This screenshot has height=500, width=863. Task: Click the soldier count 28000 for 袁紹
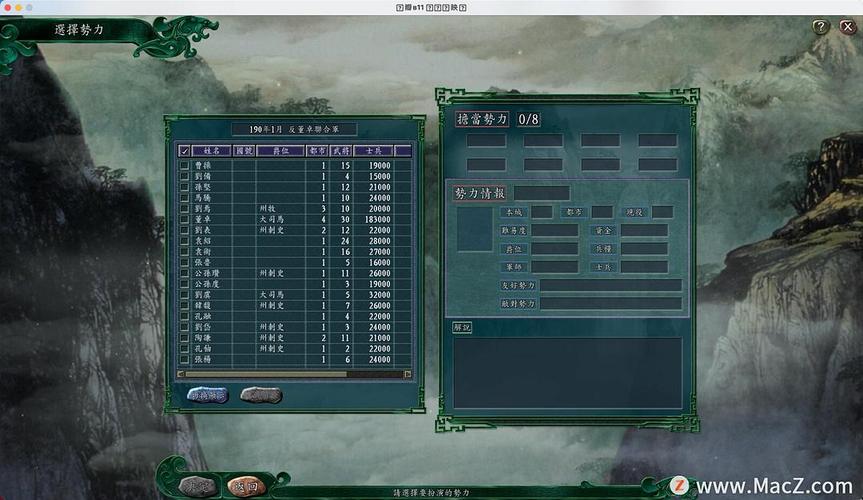379,241
